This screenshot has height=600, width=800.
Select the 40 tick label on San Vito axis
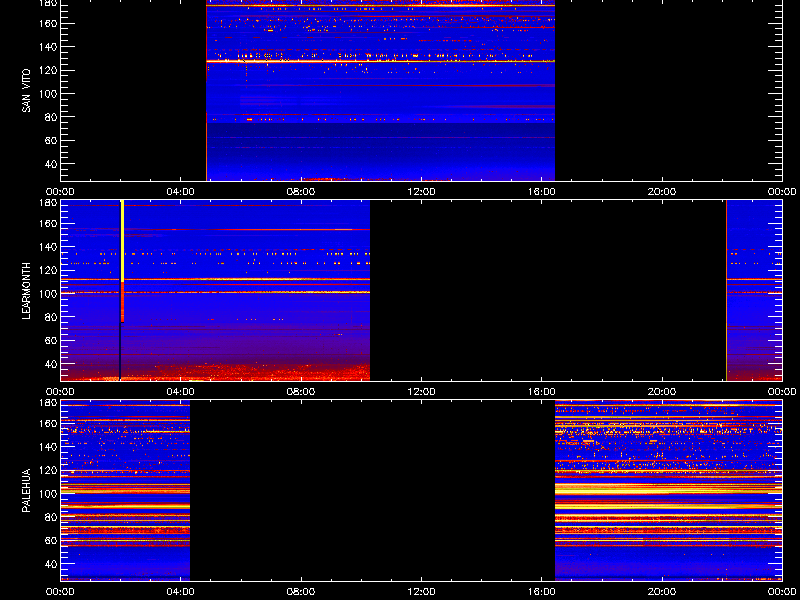[x=53, y=164]
